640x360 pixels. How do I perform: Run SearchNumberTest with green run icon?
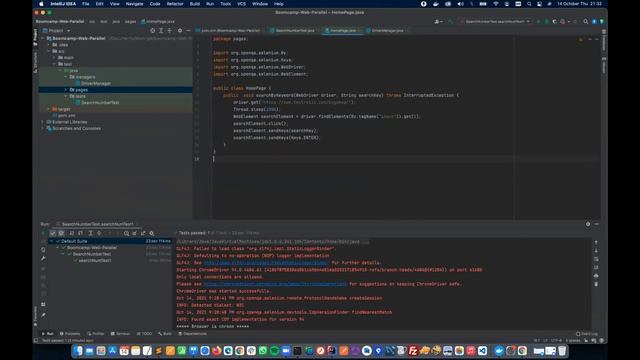(x=538, y=21)
